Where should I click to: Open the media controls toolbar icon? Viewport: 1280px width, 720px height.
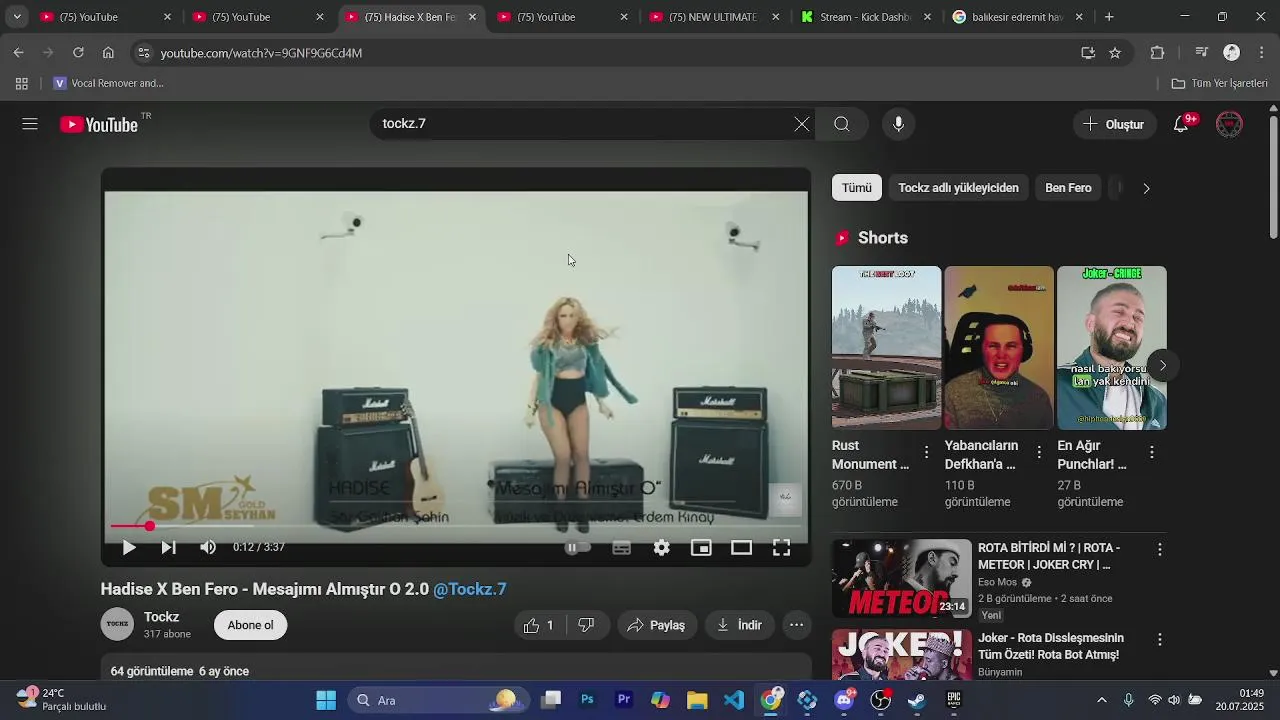pyautogui.click(x=1202, y=53)
